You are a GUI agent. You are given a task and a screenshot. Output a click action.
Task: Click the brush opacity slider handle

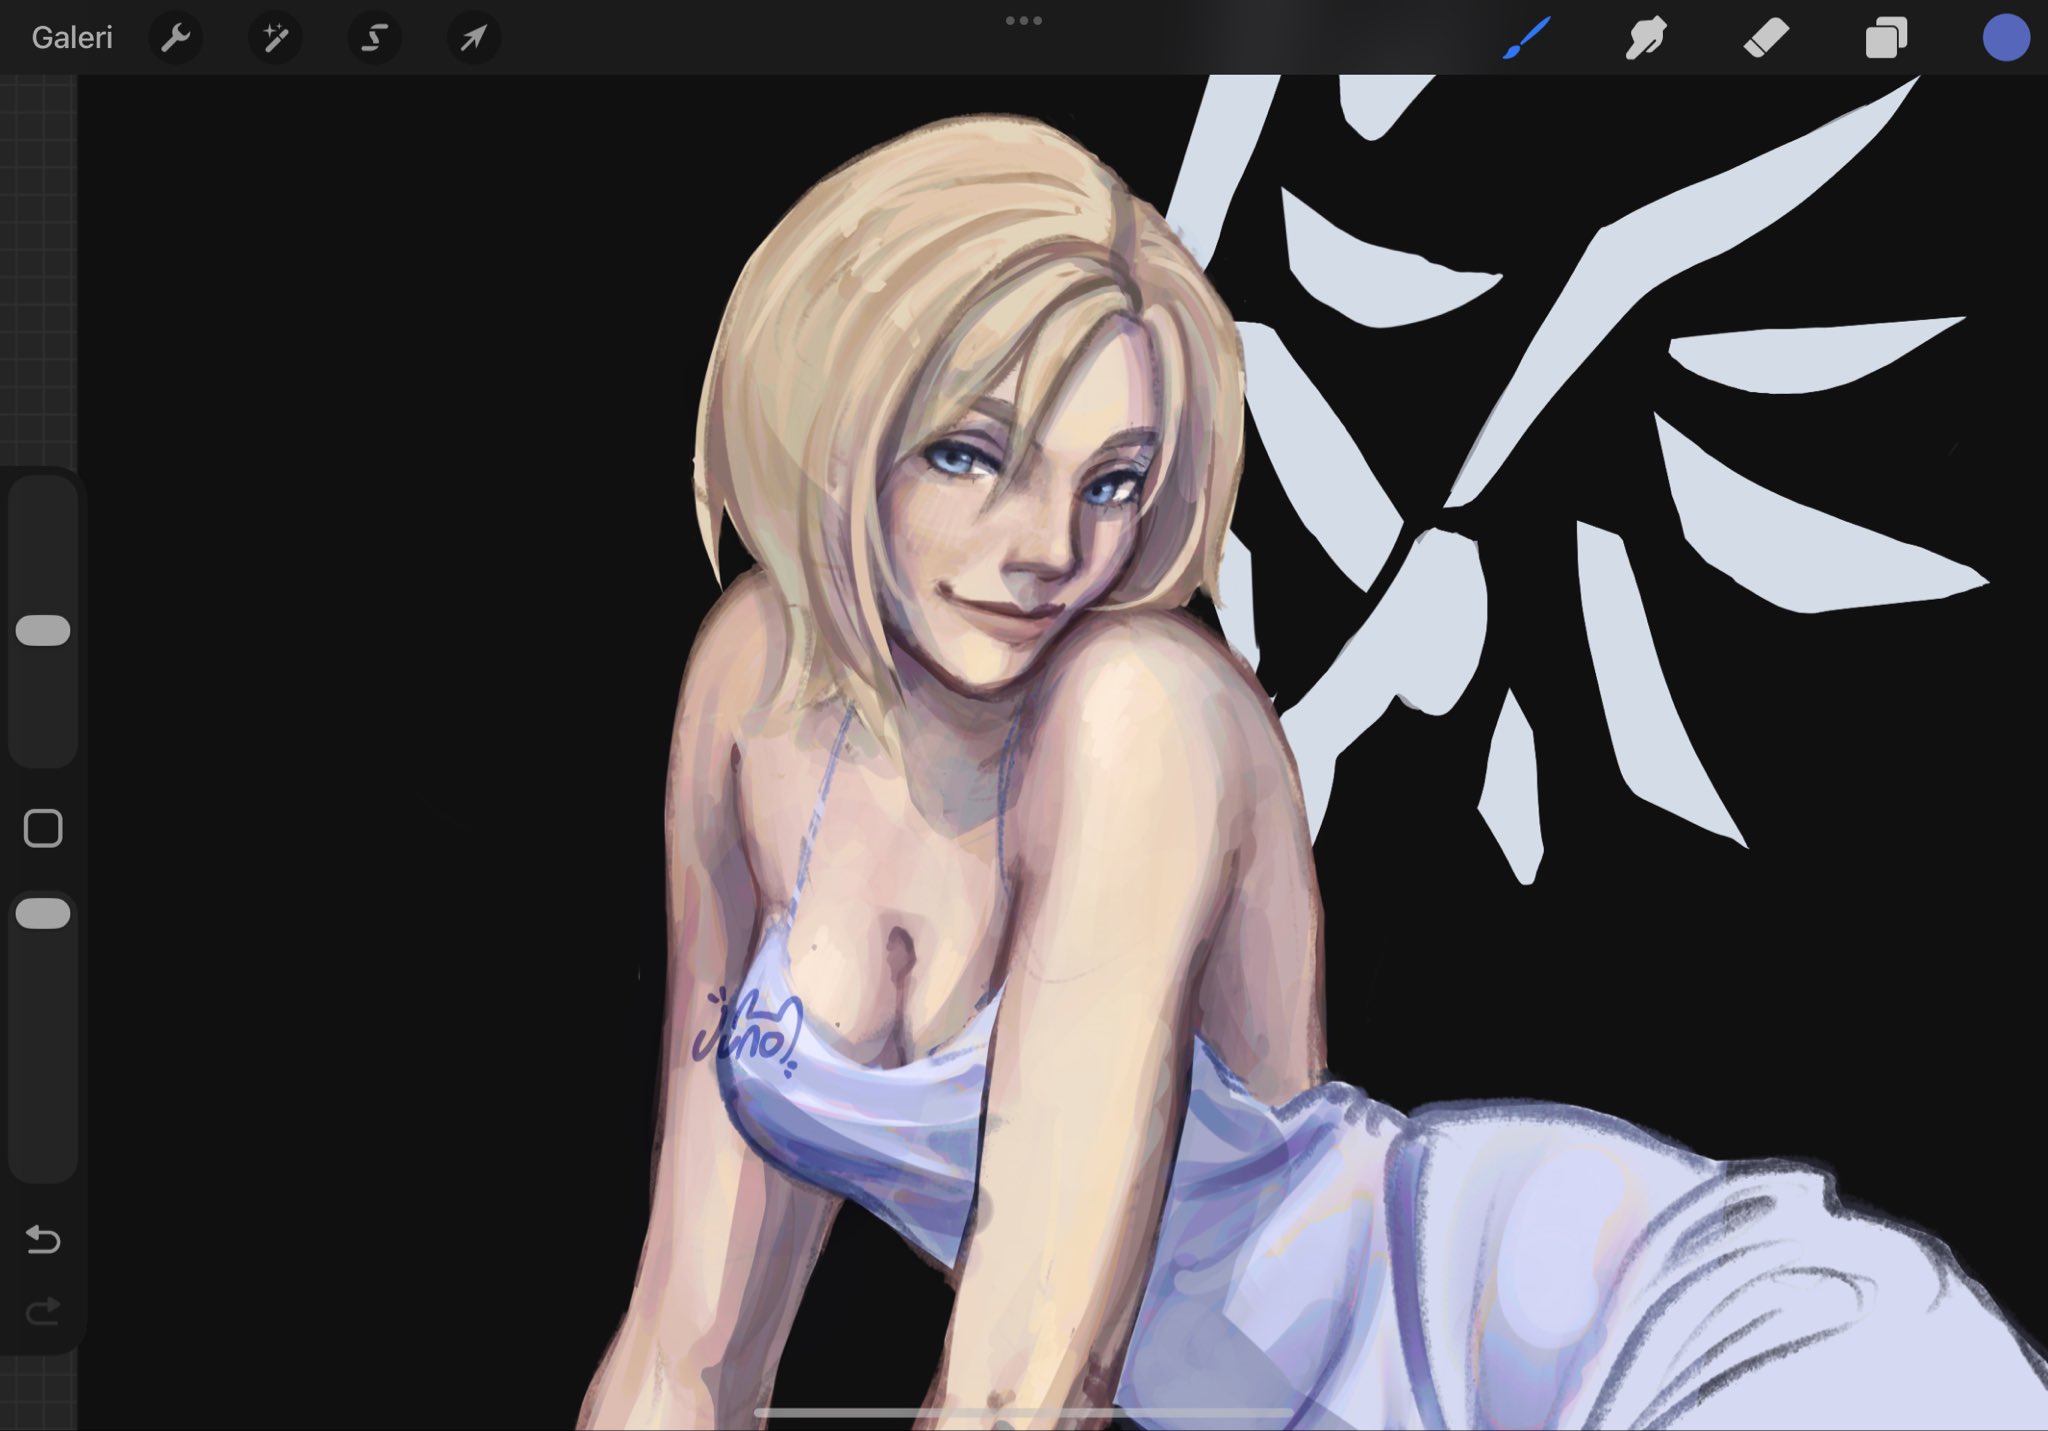pyautogui.click(x=43, y=914)
